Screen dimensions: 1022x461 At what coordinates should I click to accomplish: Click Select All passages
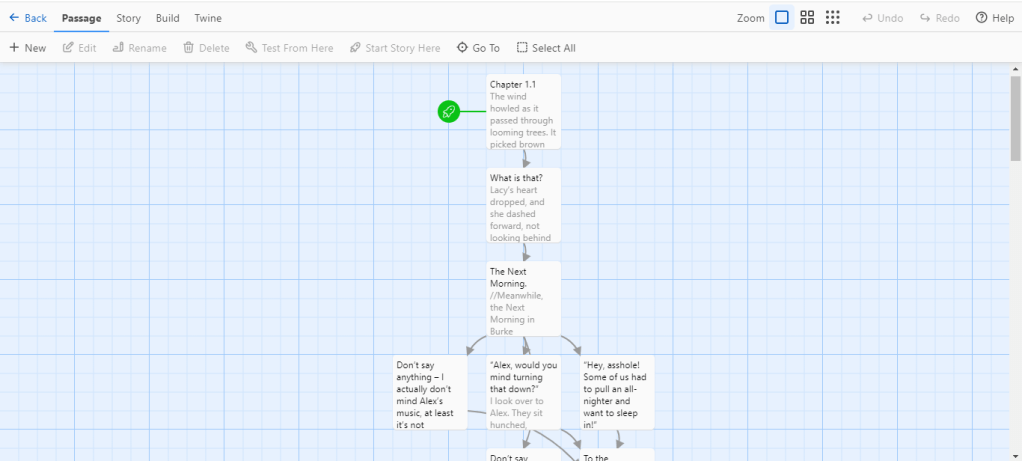coord(546,48)
